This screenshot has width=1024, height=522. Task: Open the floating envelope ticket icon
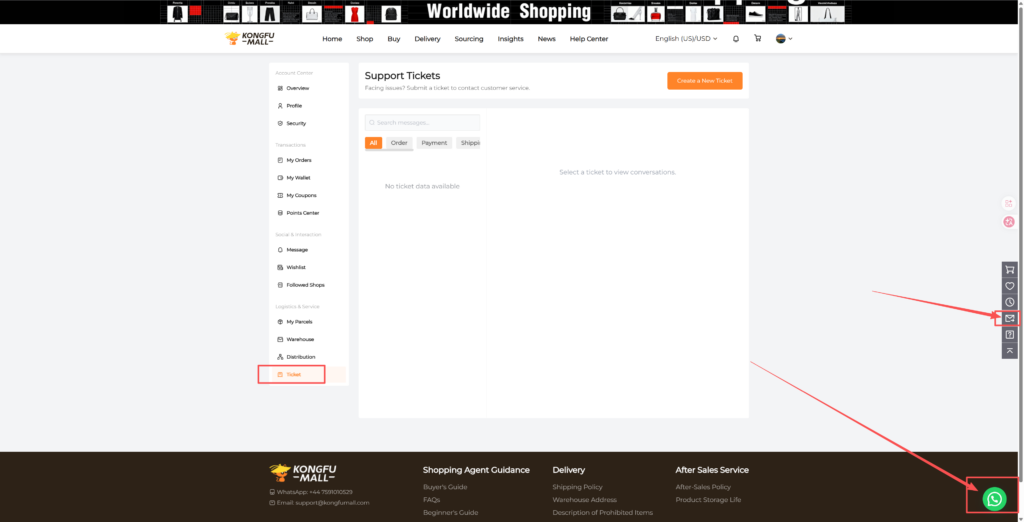pyautogui.click(x=1010, y=318)
